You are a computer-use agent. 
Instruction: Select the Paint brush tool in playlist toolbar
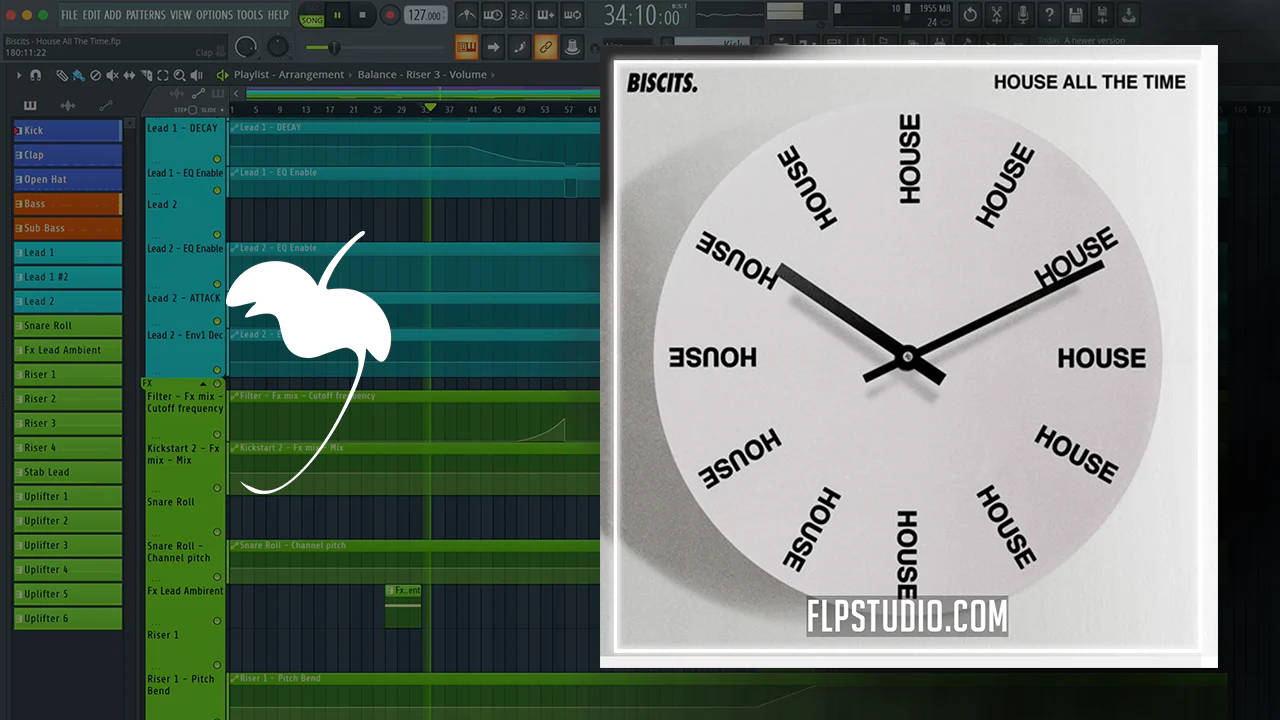click(78, 75)
